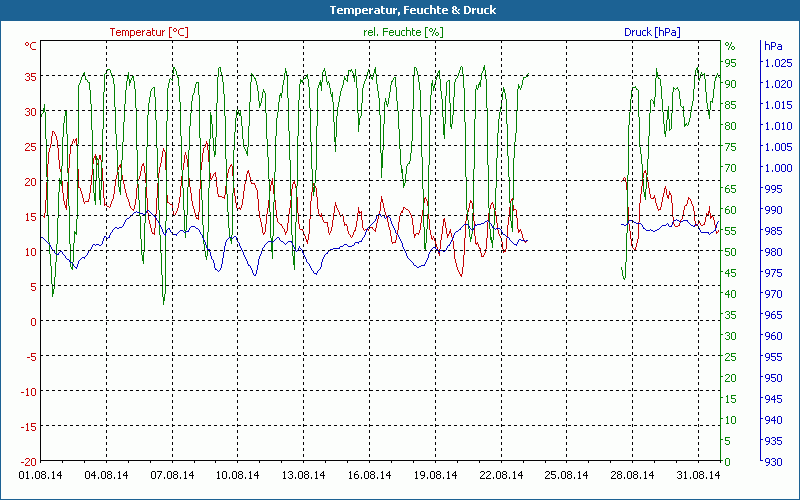The height and width of the screenshot is (500, 800).
Task: Click the date label 28.08.14
Action: (632, 475)
